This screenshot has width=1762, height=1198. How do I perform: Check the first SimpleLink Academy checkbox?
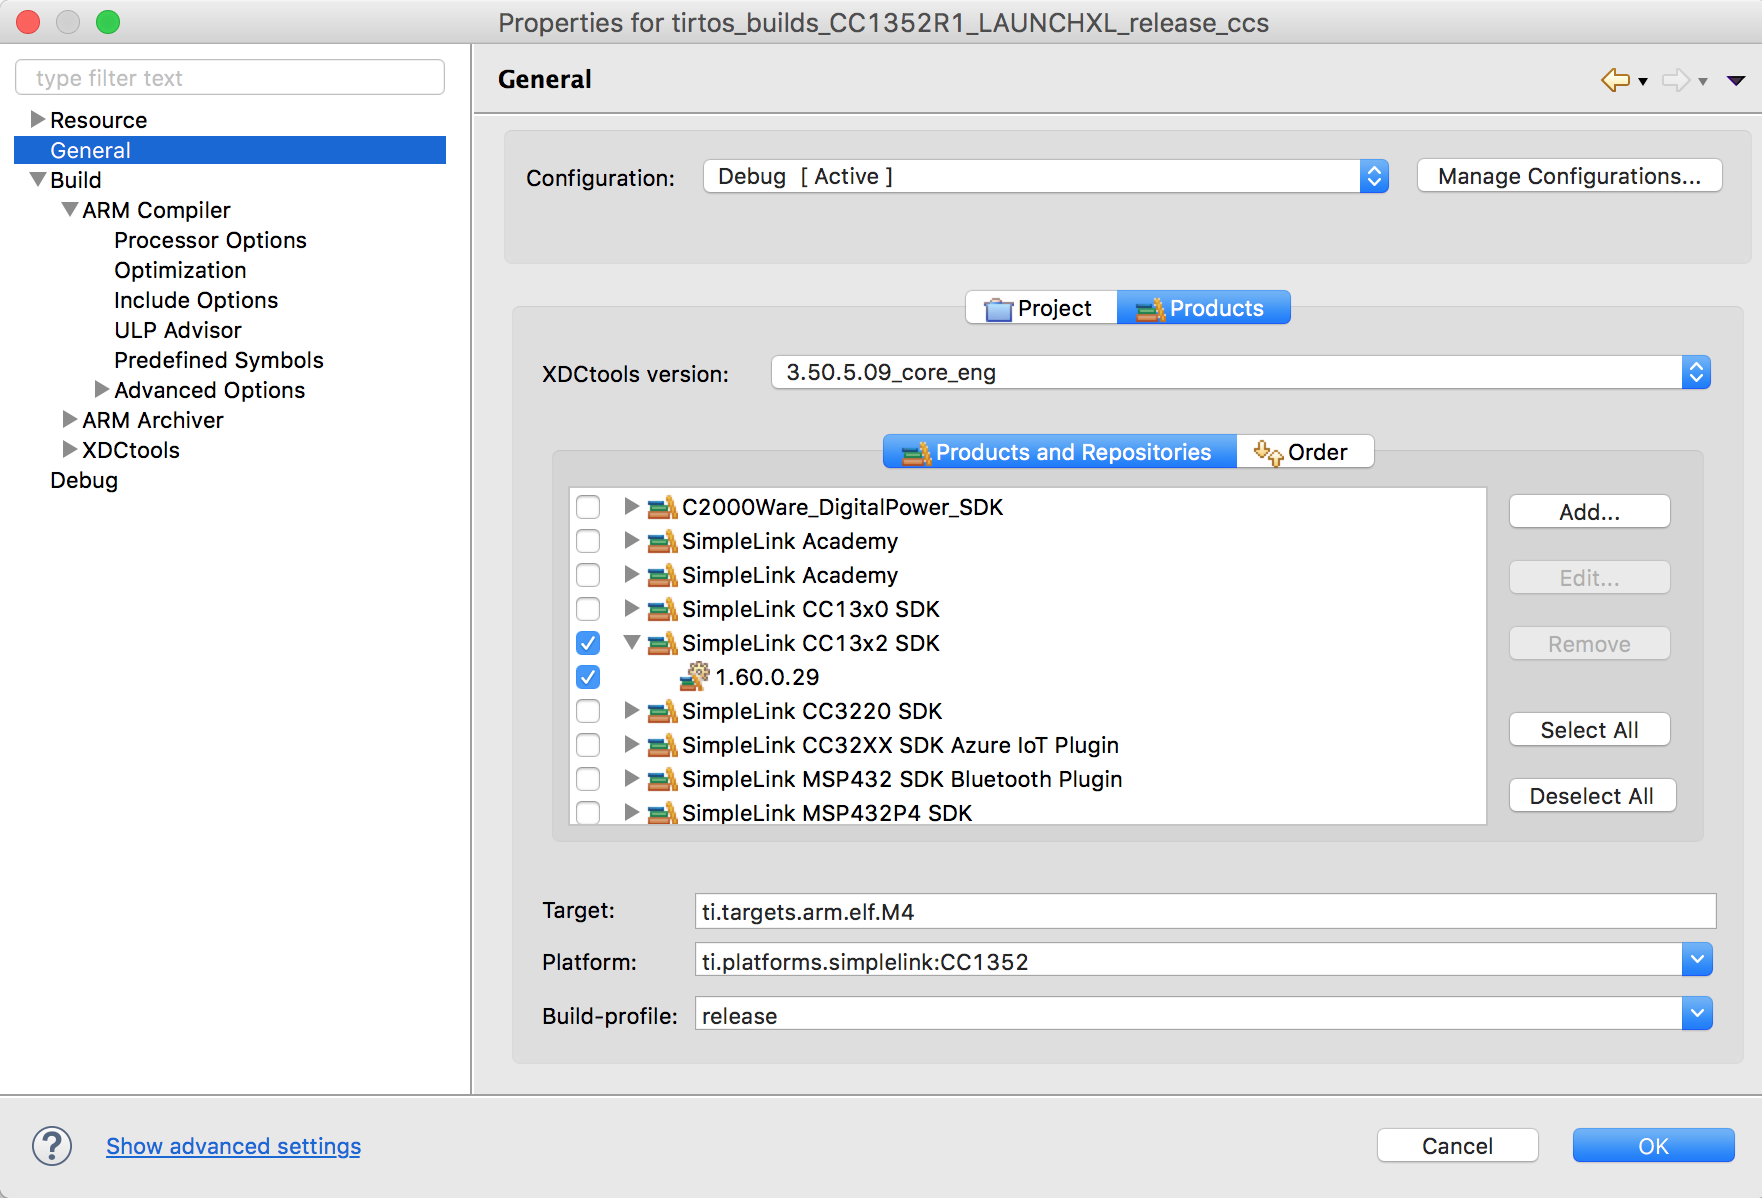588,541
